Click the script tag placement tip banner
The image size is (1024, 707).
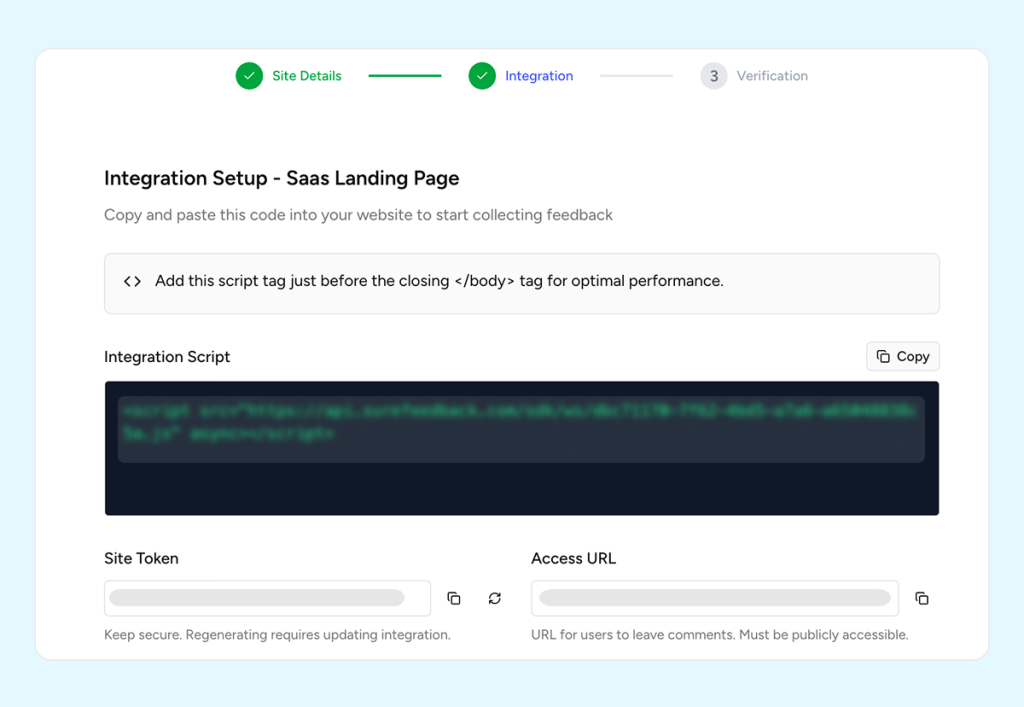[x=522, y=283]
